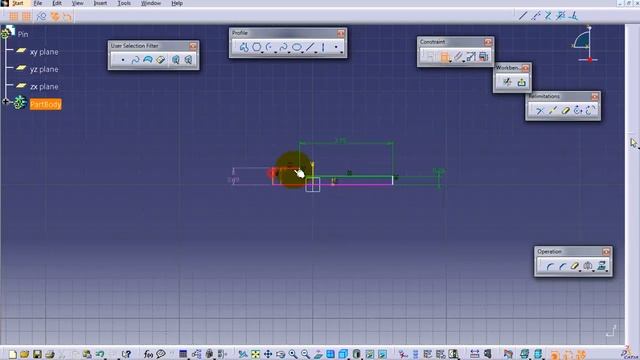Activate the Line tool in Profile toolbar
Screen dimensions: 640x360
(x=310, y=47)
